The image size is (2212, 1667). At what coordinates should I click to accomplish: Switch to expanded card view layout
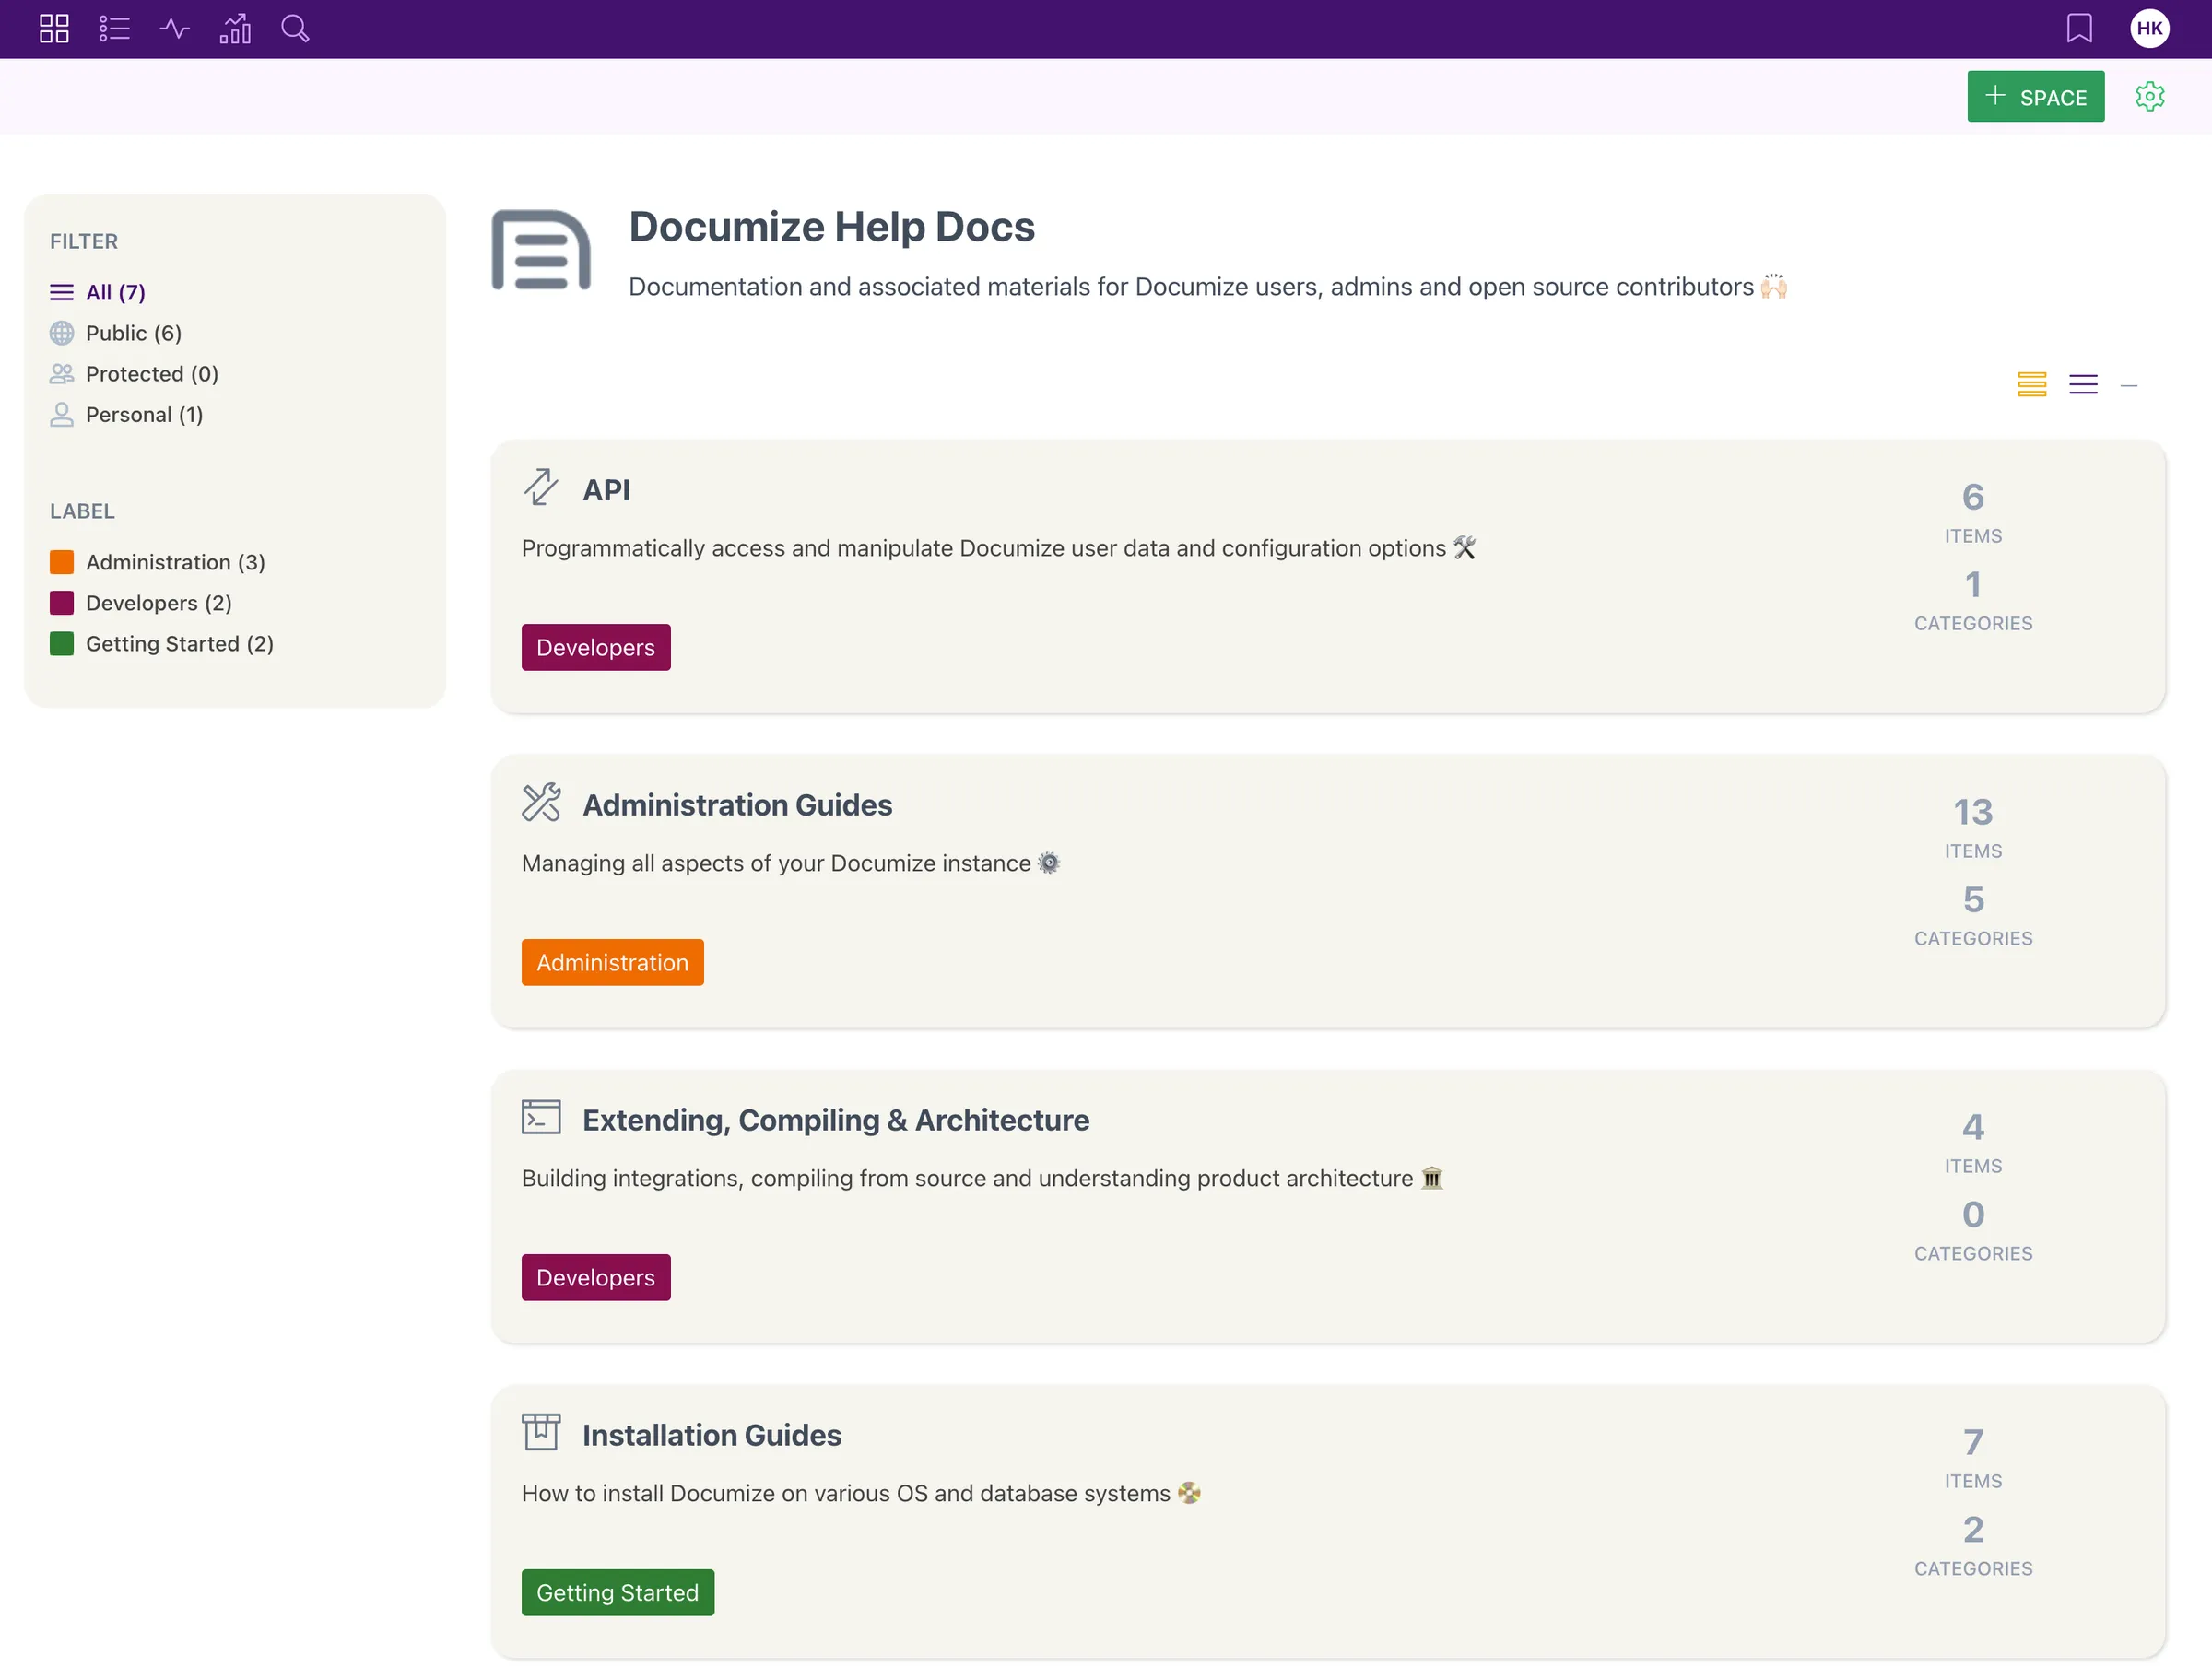tap(2032, 385)
